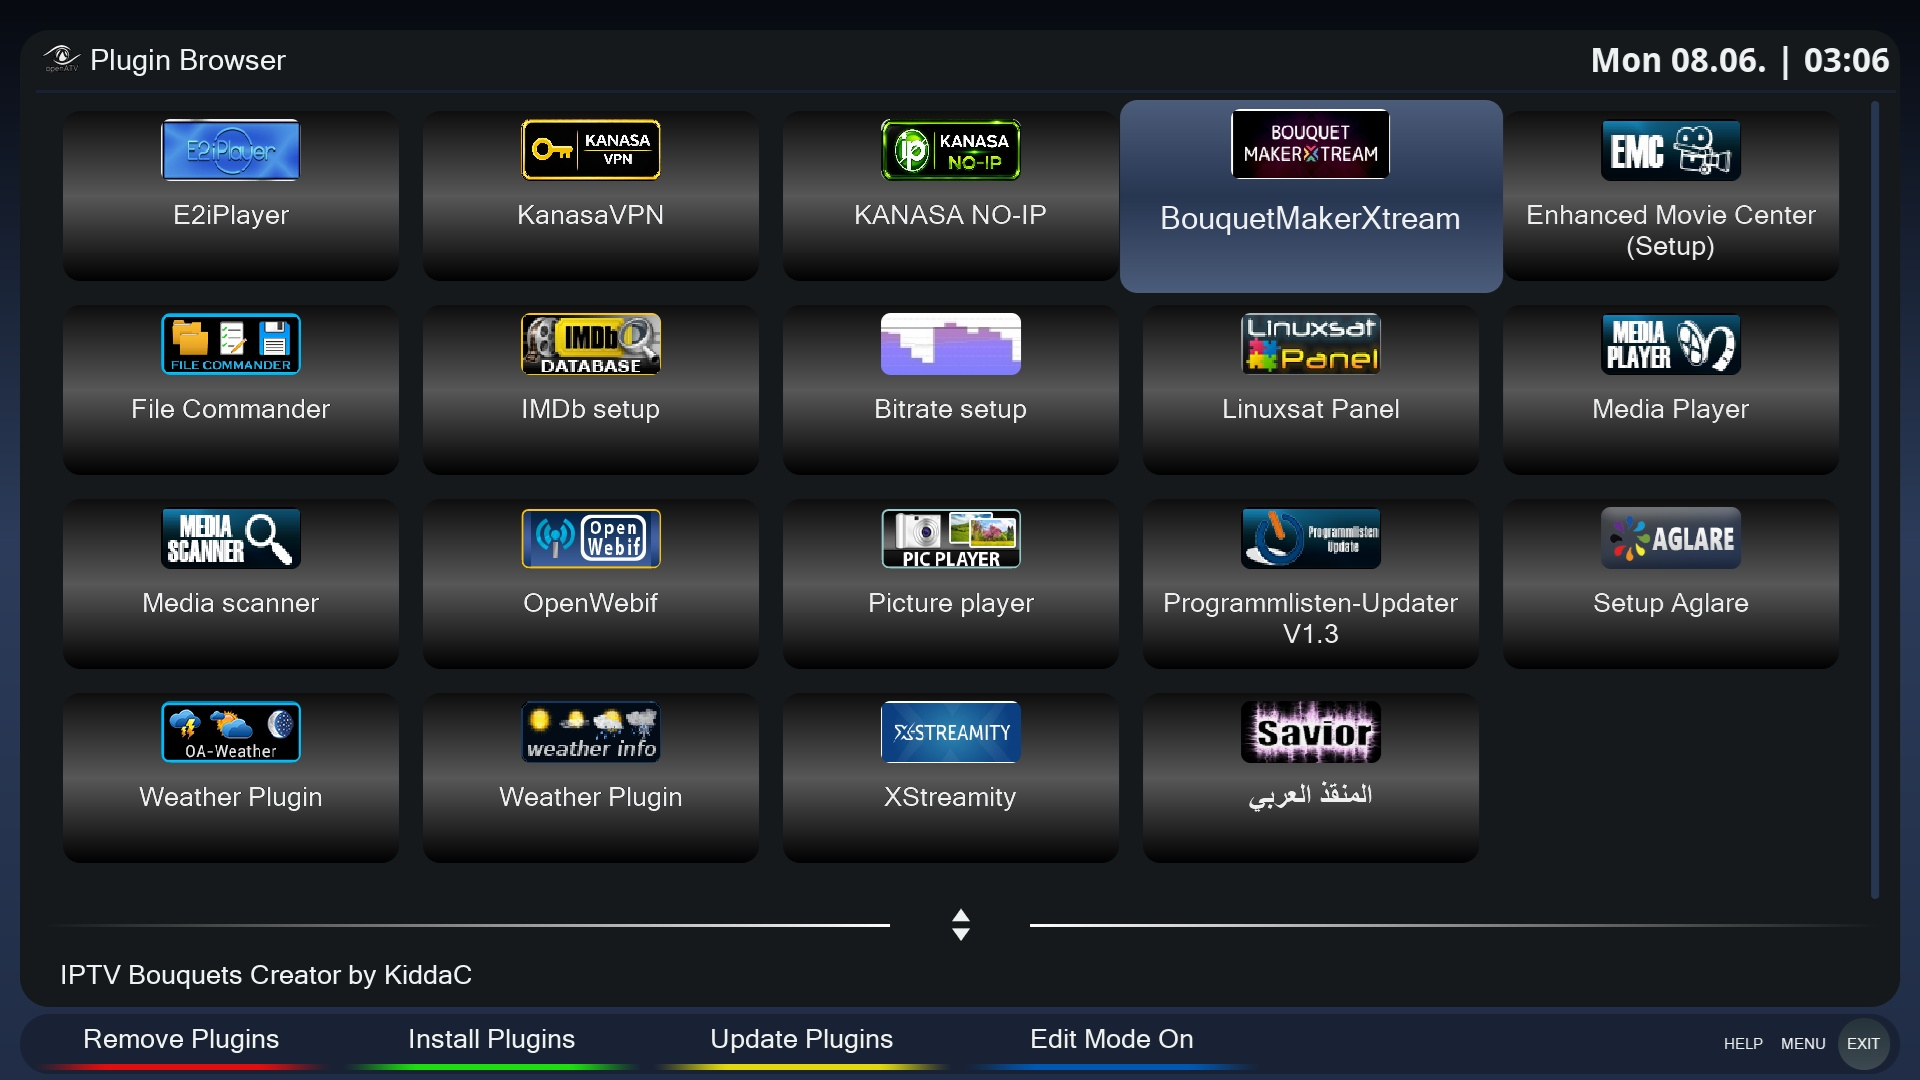
Task: Click the date and time display
Action: [1740, 60]
